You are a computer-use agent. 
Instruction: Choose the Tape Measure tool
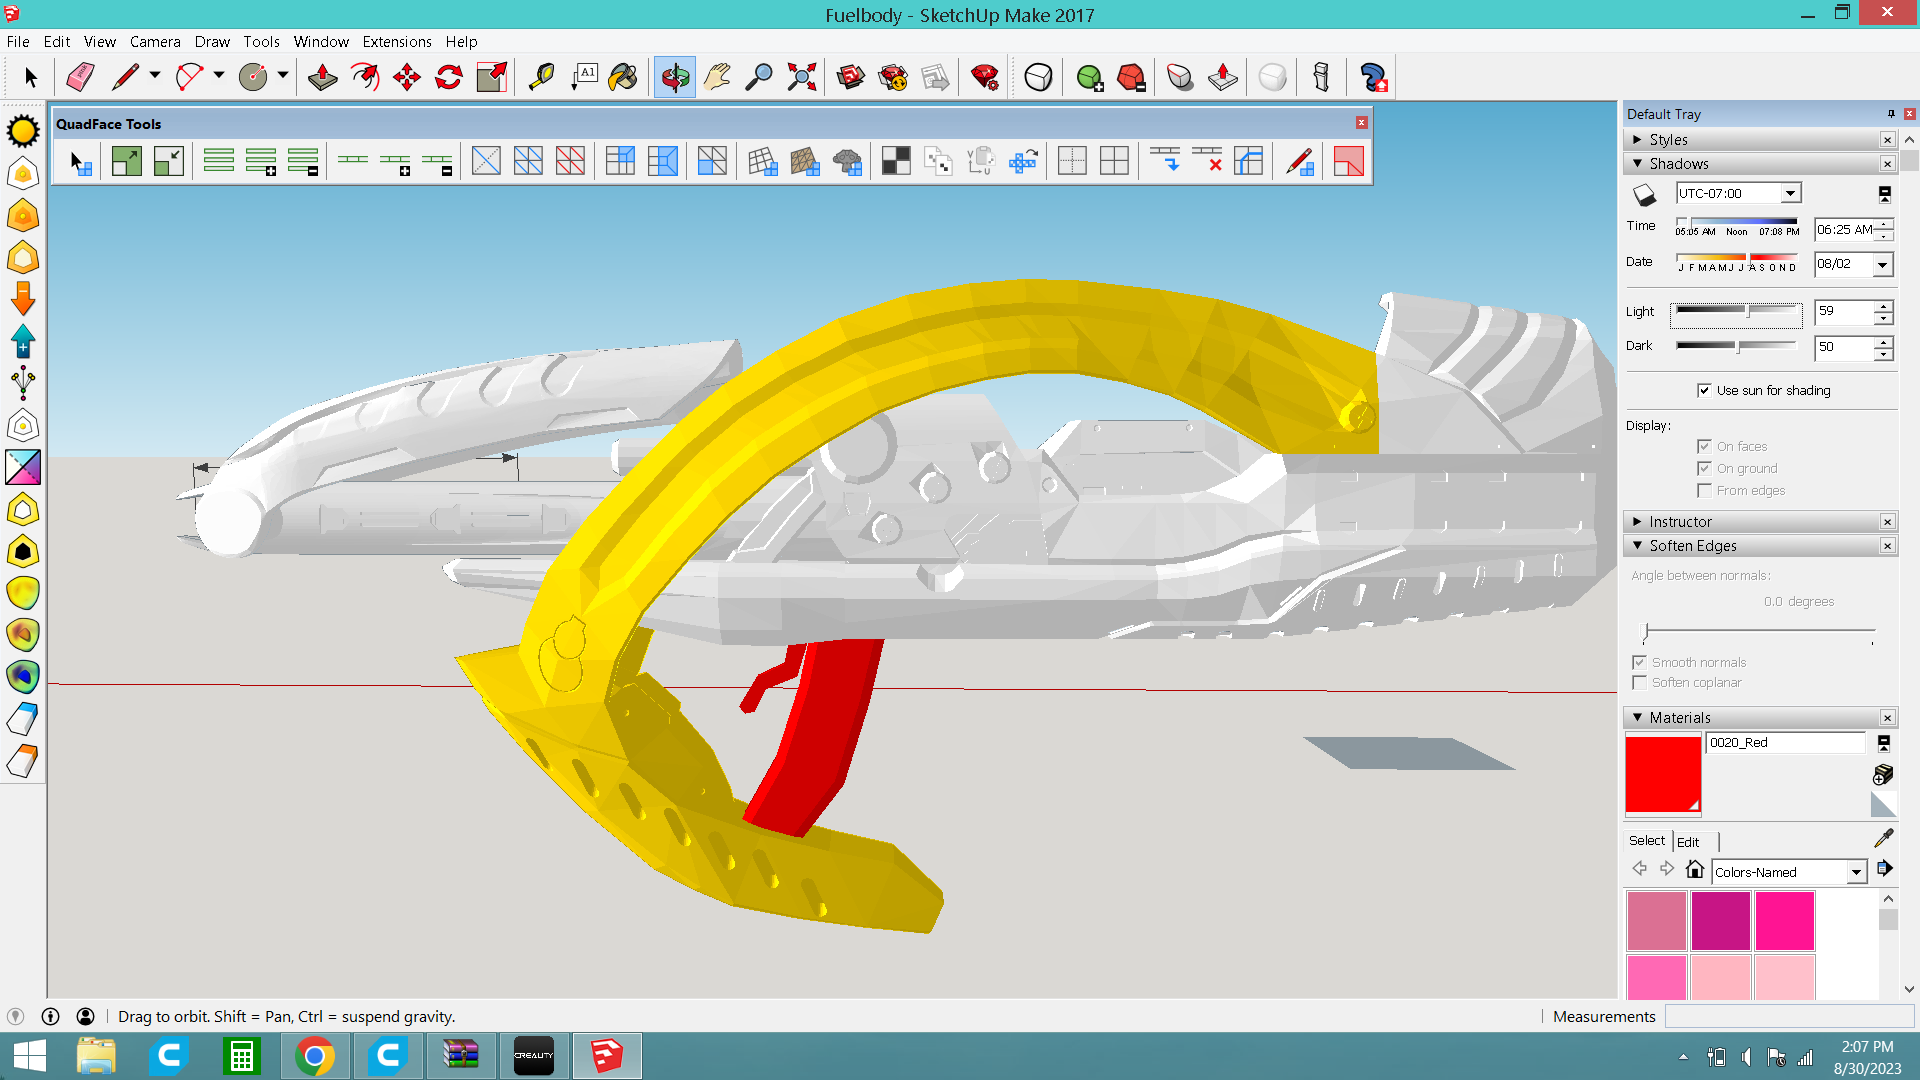point(541,77)
